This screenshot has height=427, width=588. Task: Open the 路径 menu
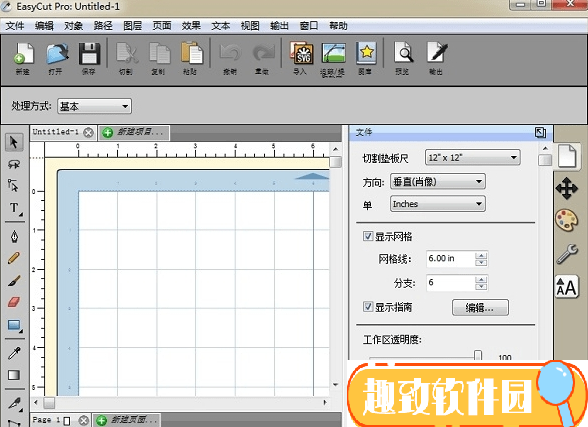[103, 25]
